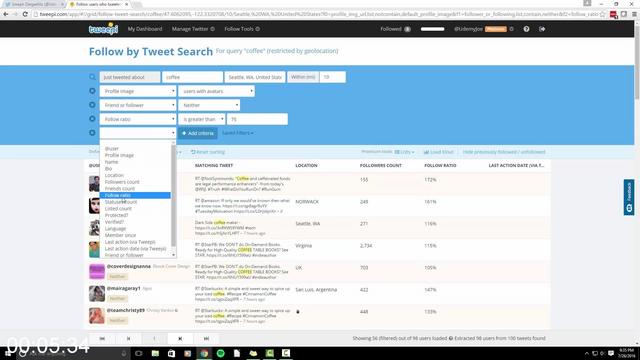Screen dimensions: 640x360
Task: Click Reset sorting link
Action: click(x=208, y=152)
